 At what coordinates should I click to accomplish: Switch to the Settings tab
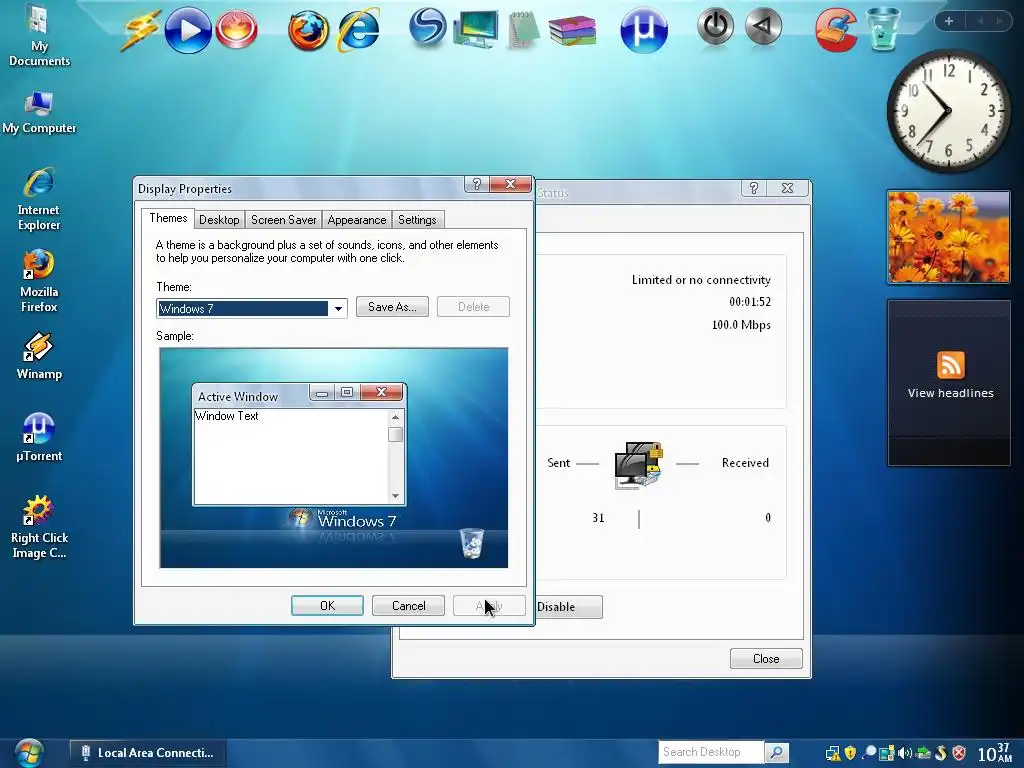417,220
